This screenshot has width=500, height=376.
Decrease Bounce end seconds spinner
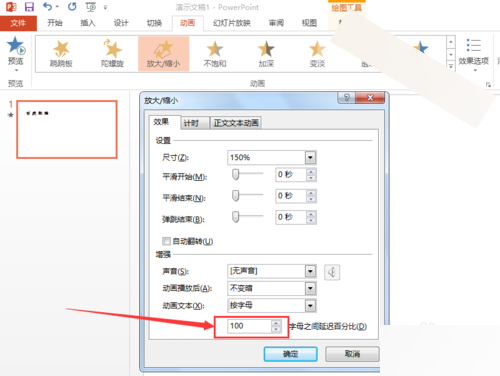(x=311, y=221)
